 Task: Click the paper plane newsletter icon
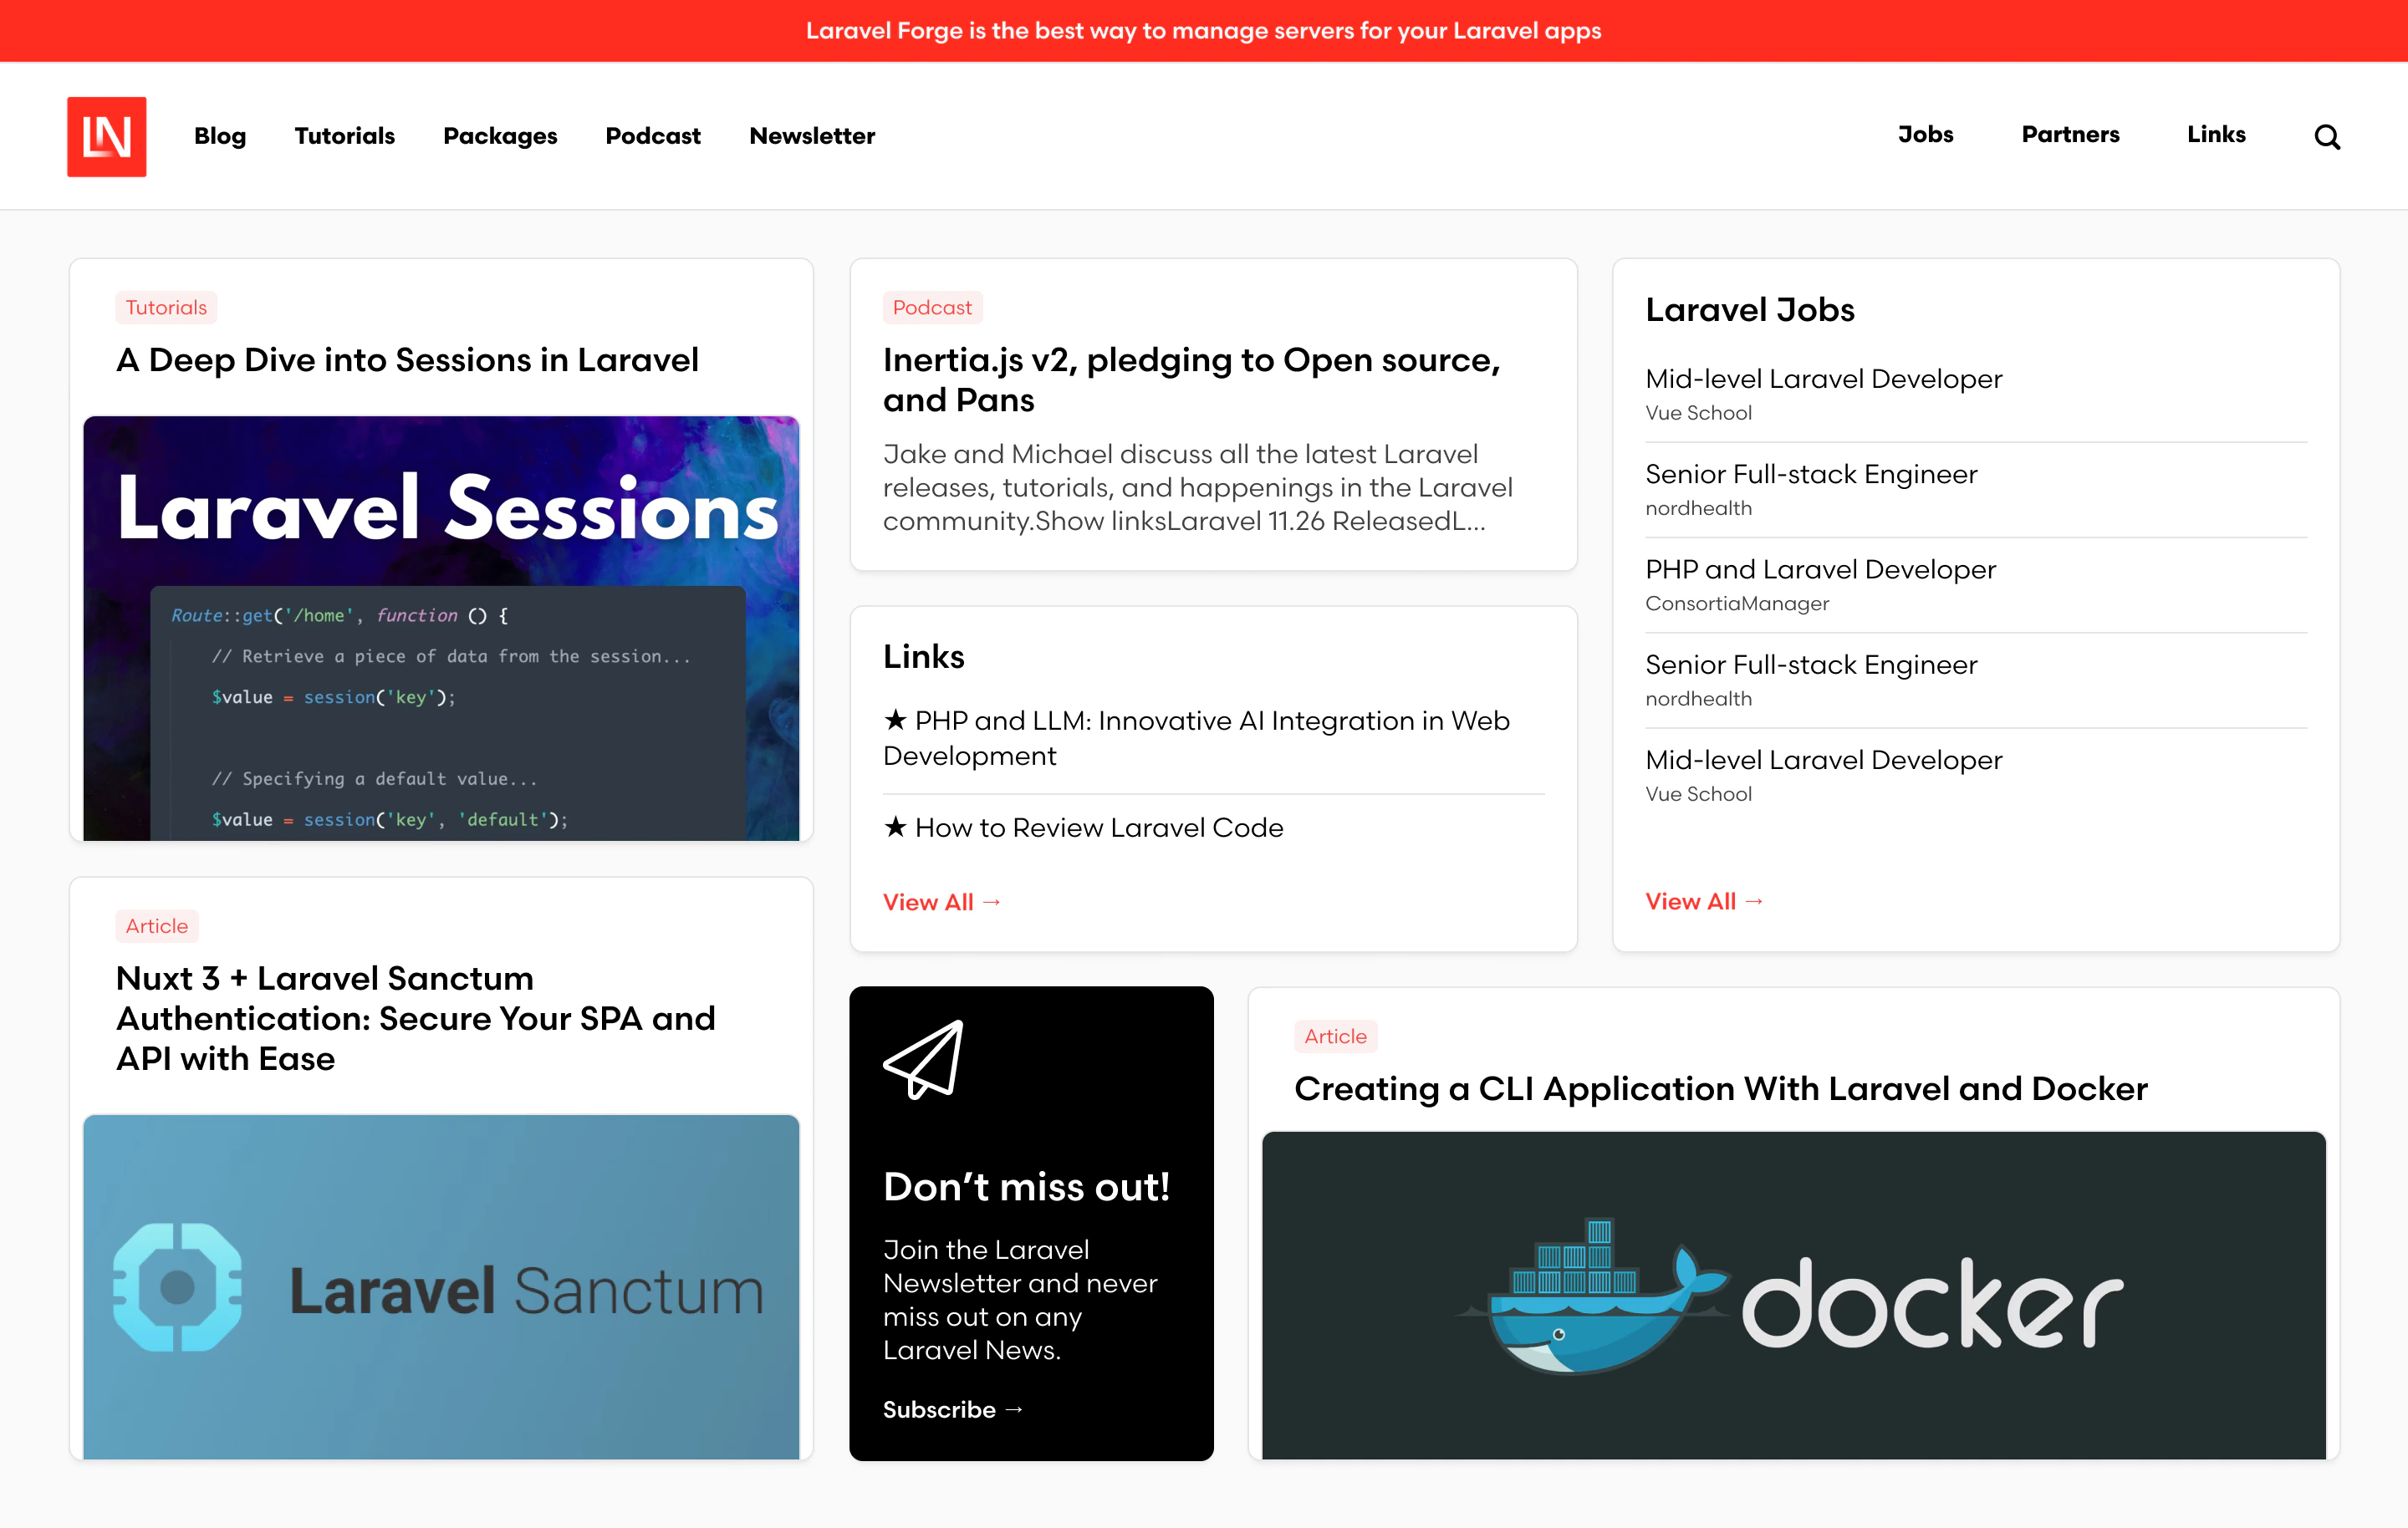coord(923,1060)
